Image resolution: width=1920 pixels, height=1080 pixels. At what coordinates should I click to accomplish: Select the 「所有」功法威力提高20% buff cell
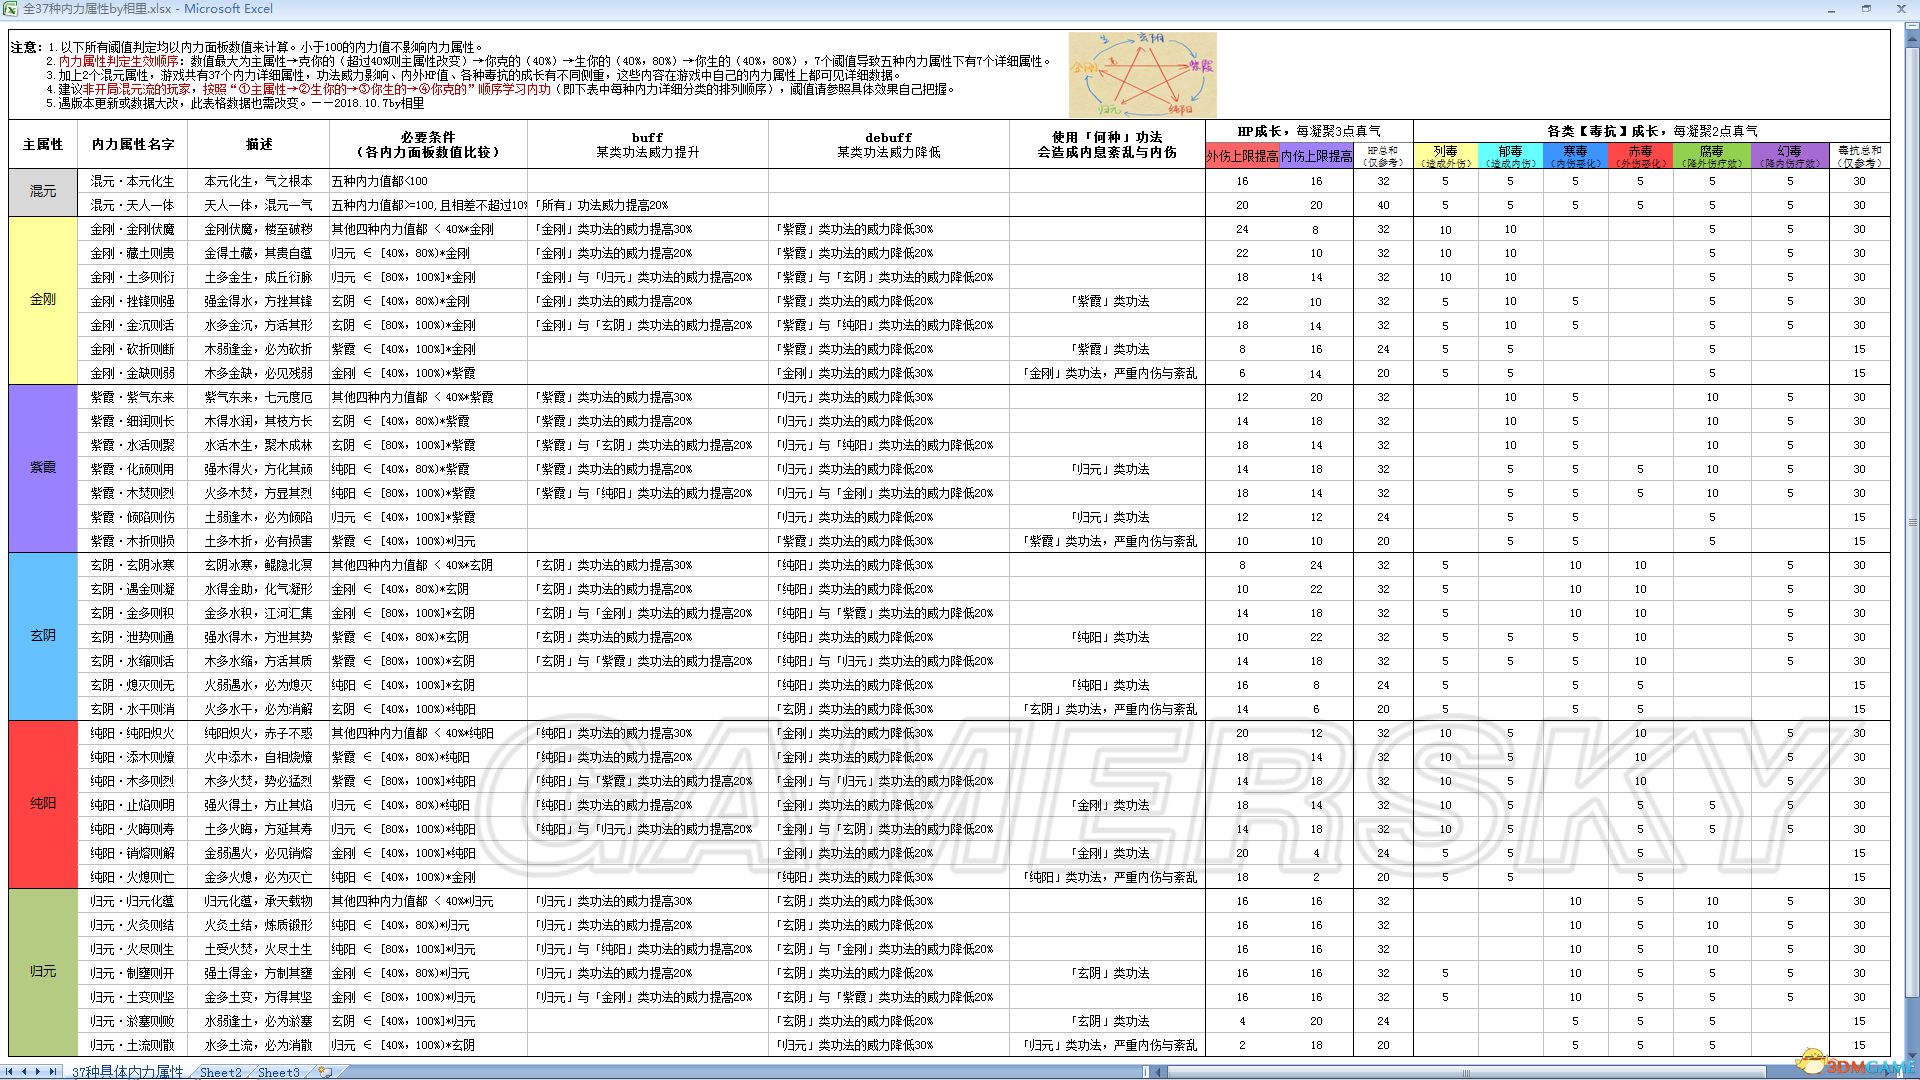[x=648, y=205]
